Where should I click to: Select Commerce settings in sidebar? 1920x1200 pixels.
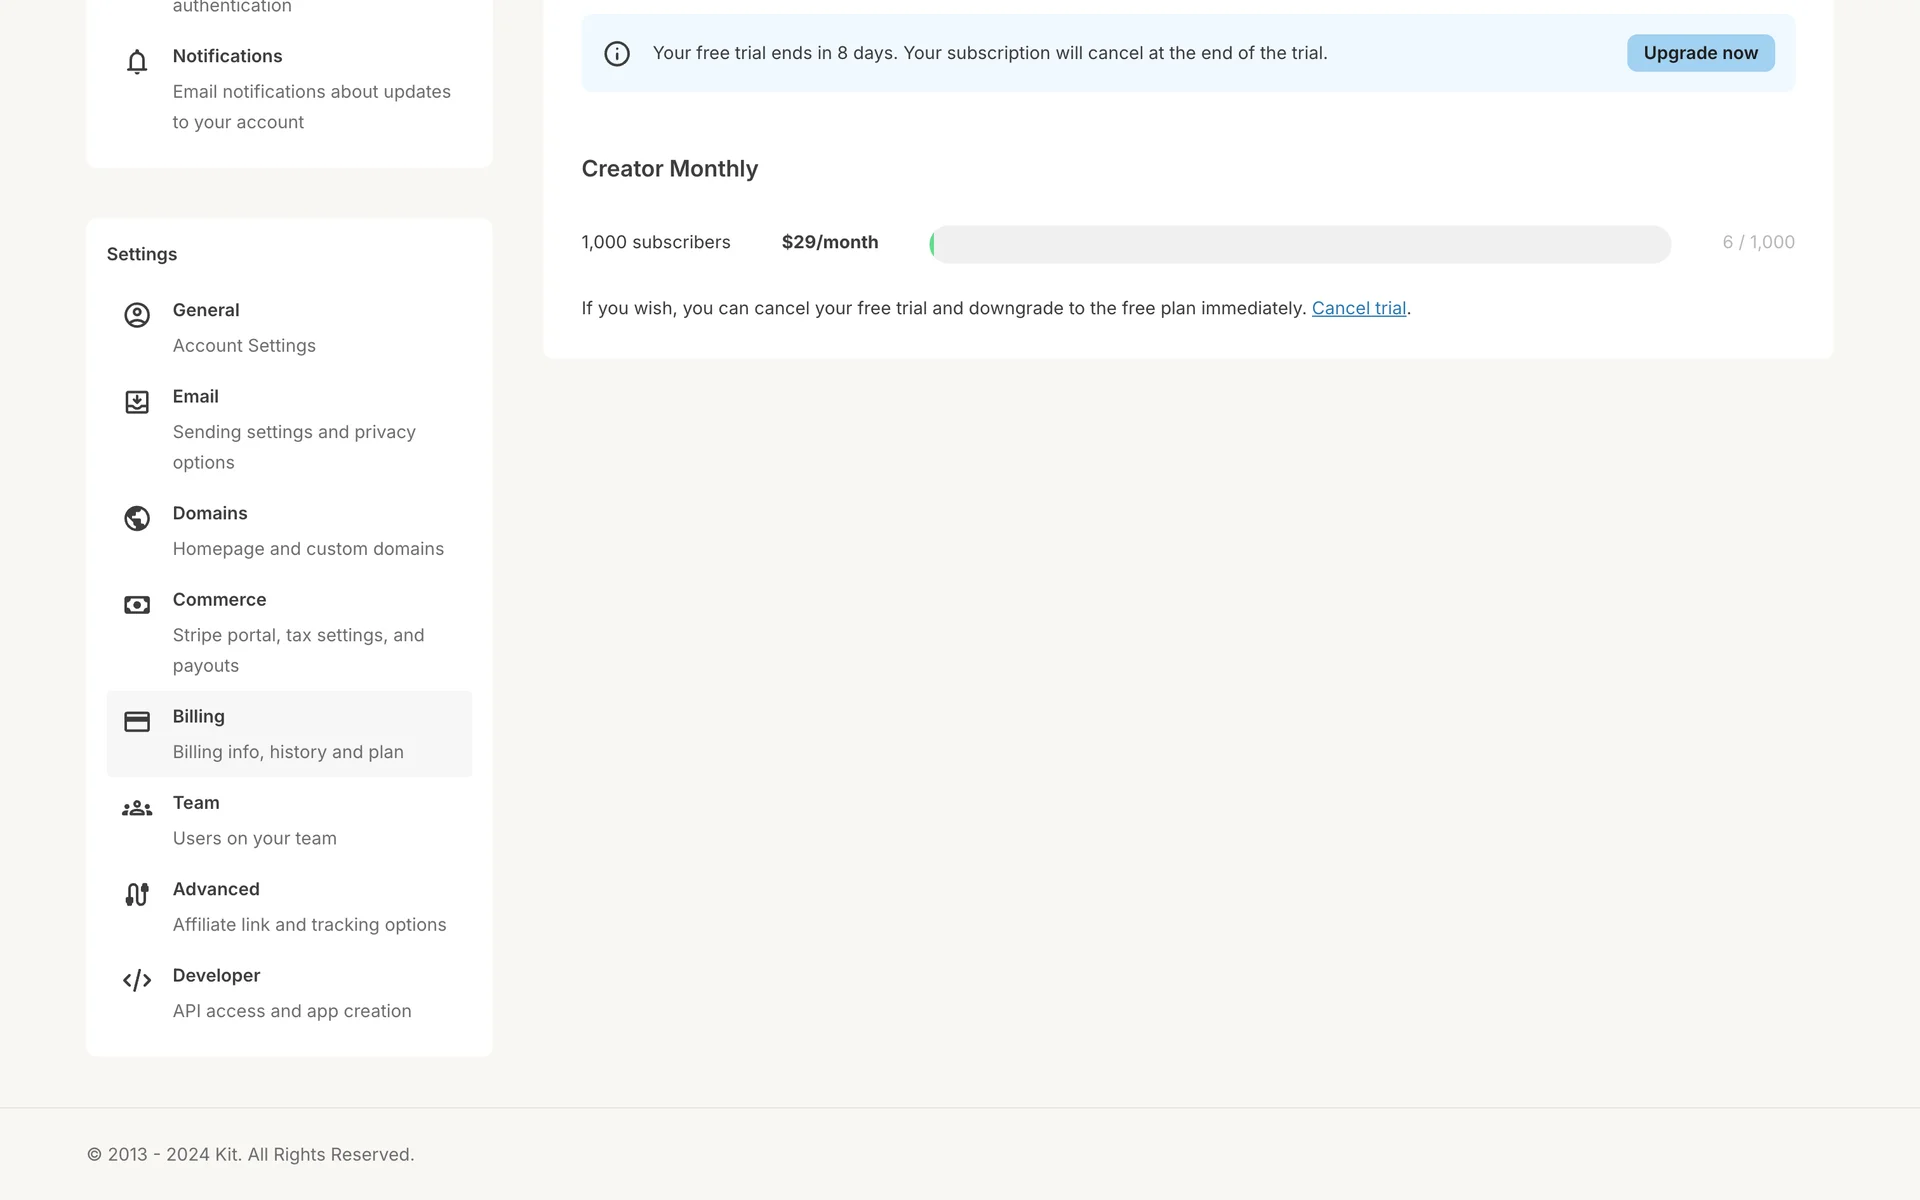297,632
